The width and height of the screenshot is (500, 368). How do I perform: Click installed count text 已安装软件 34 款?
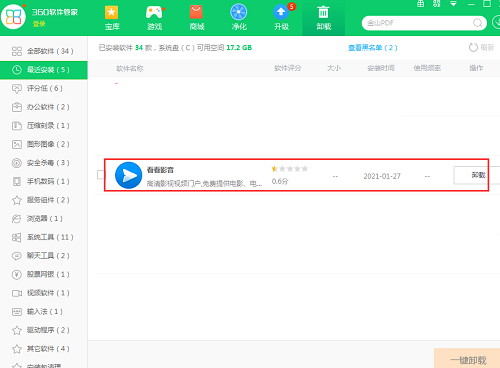tap(125, 48)
